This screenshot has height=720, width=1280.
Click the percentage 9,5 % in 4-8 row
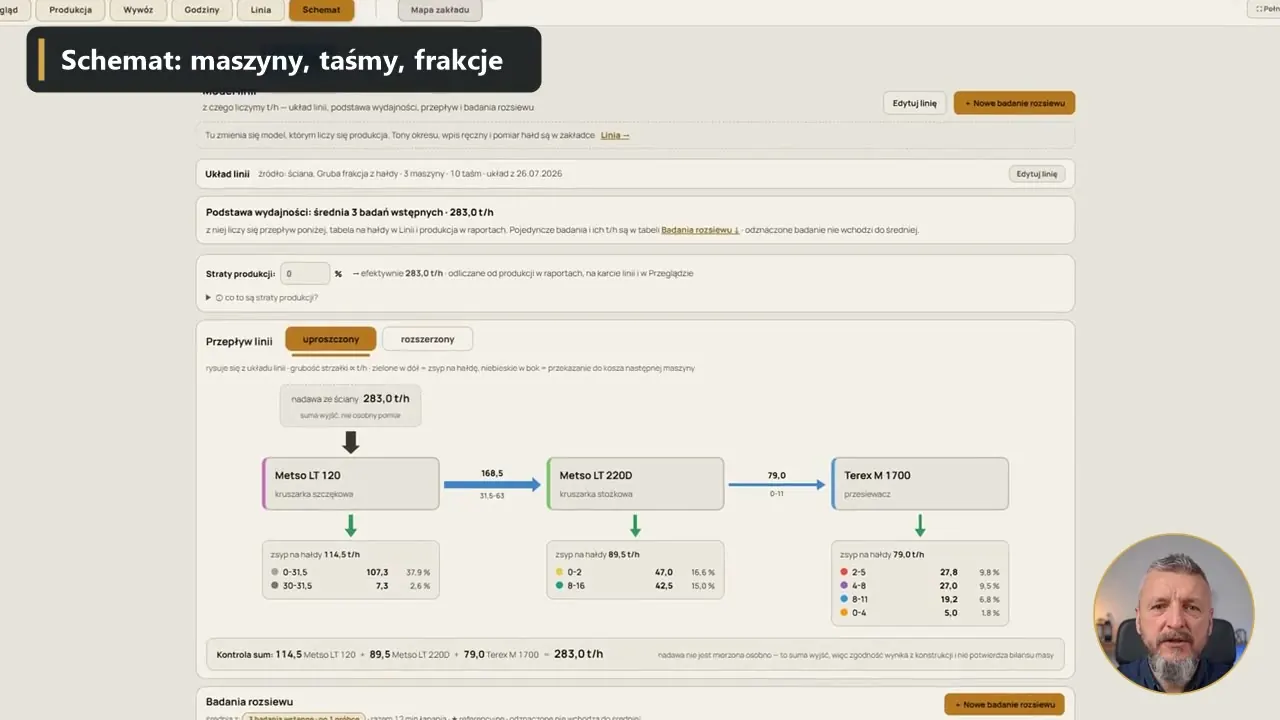989,586
